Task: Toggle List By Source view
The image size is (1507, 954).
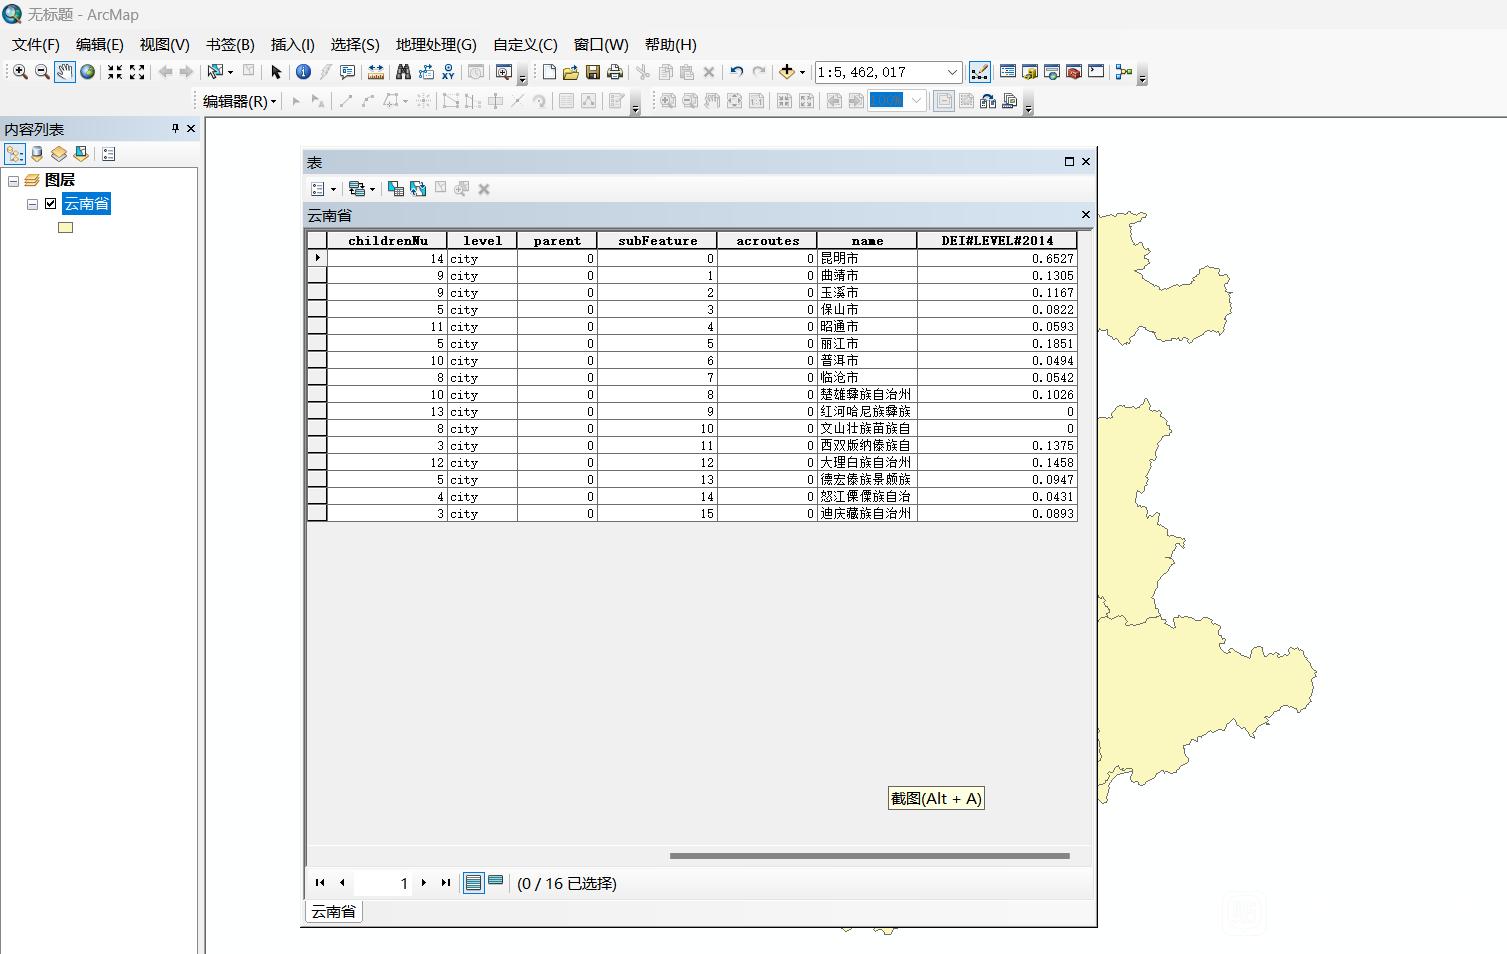Action: 37,154
